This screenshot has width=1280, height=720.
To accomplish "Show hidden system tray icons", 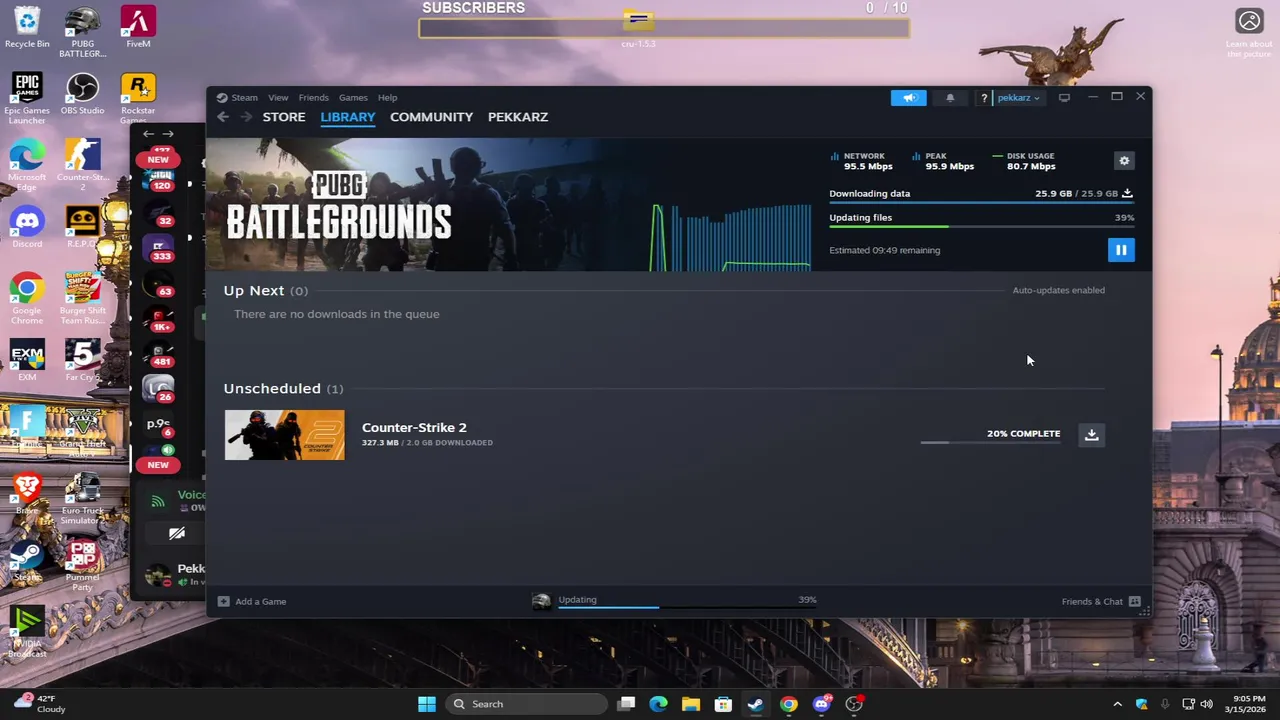I will [x=1117, y=704].
